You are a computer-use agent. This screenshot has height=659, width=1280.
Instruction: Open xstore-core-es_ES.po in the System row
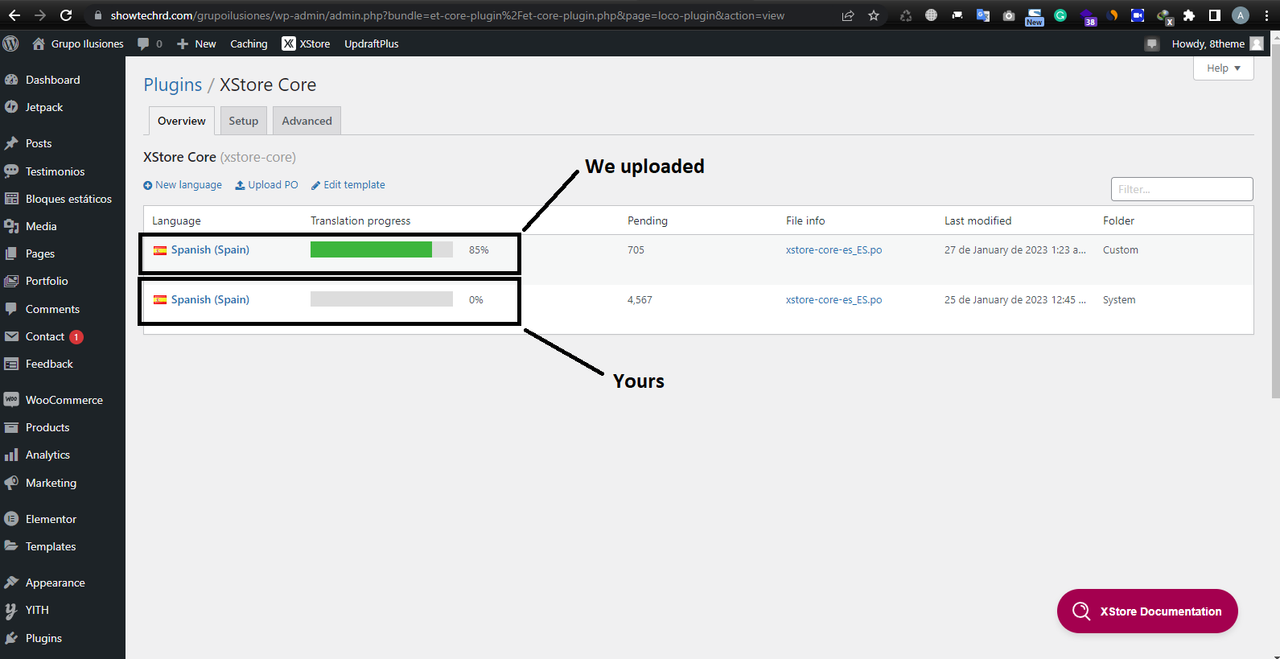[834, 300]
